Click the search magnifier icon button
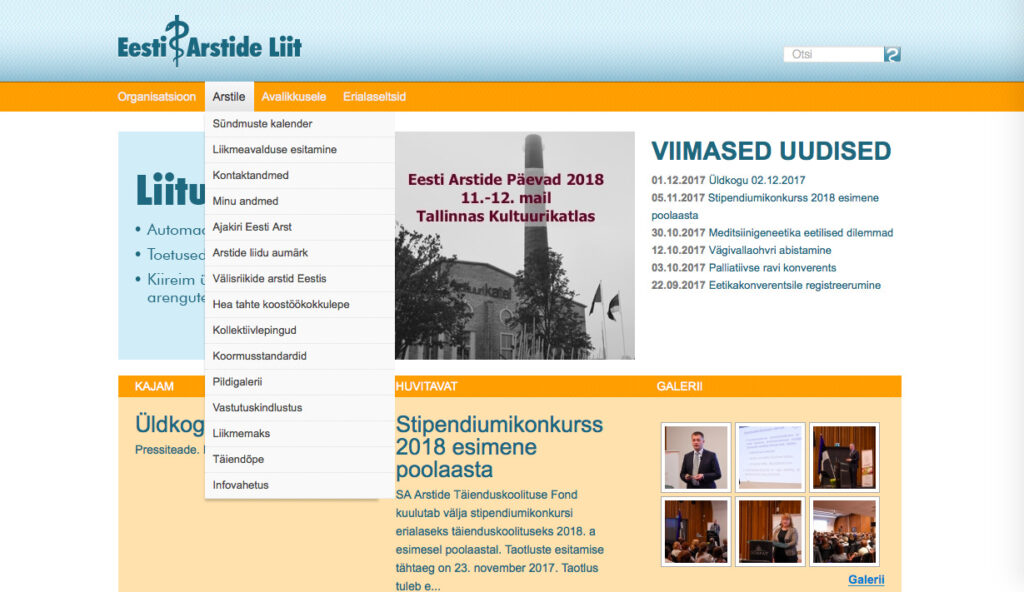The image size is (1024, 592). click(x=892, y=54)
